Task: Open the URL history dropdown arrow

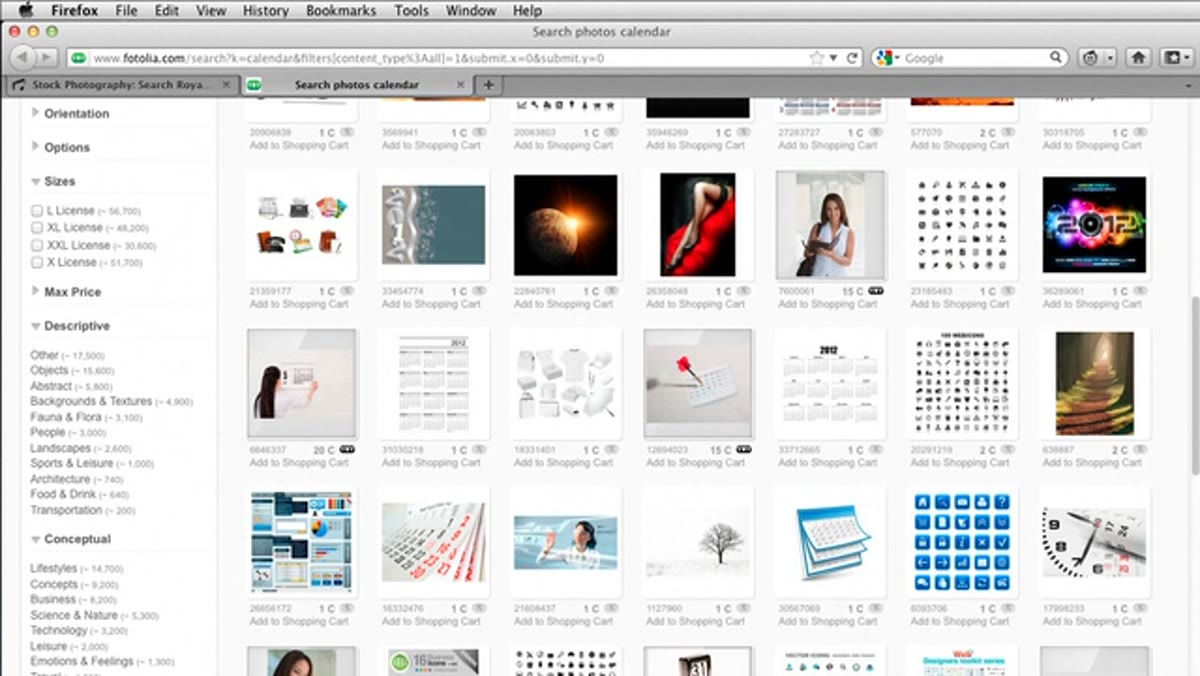Action: click(x=833, y=58)
